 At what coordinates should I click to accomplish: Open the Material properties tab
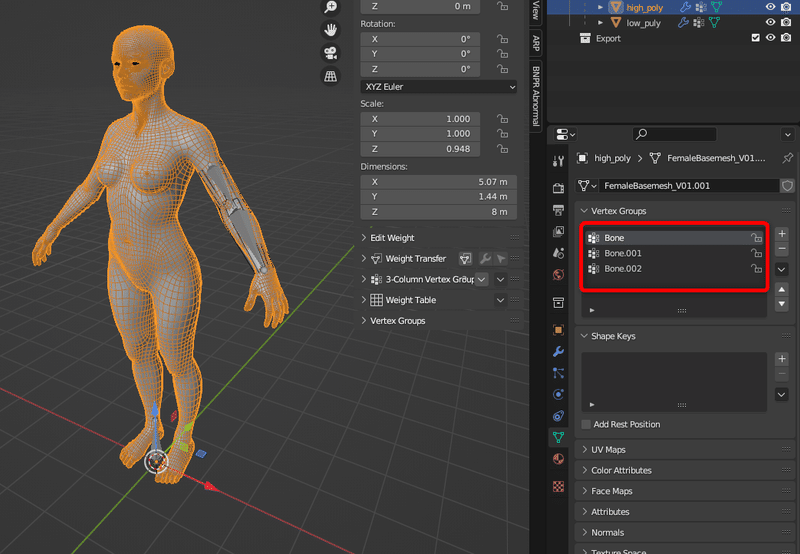(558, 459)
